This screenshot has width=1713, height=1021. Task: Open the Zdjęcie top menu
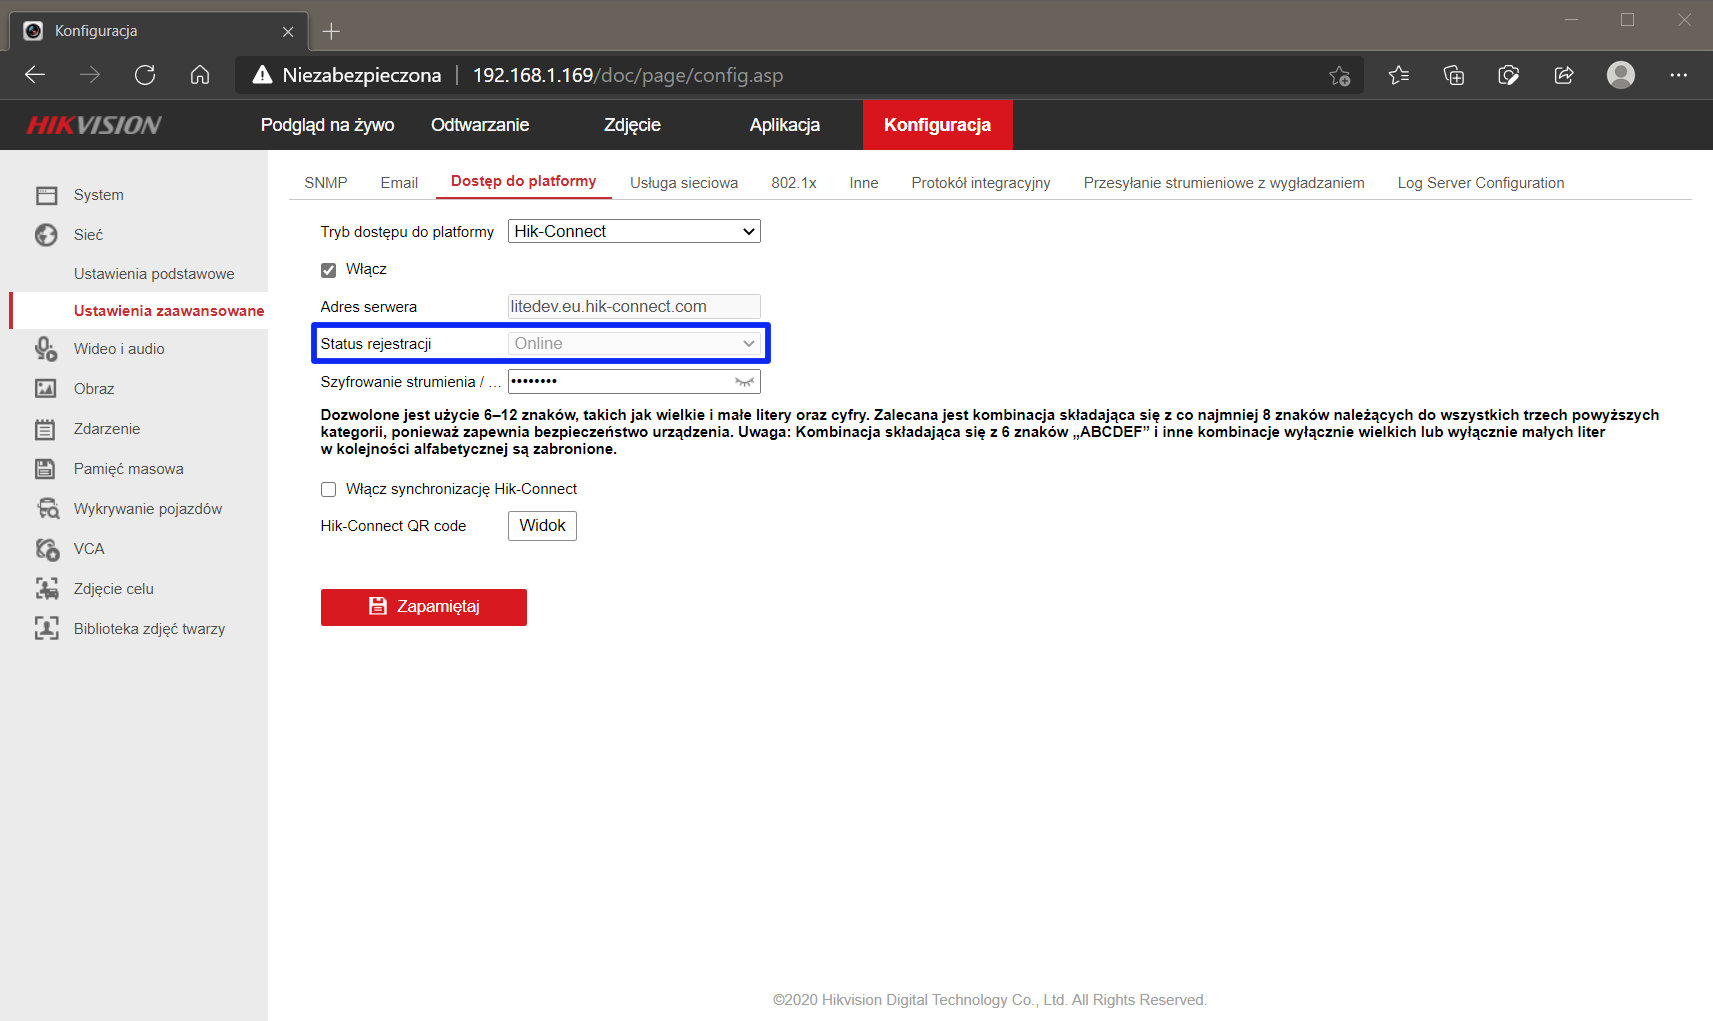(632, 125)
